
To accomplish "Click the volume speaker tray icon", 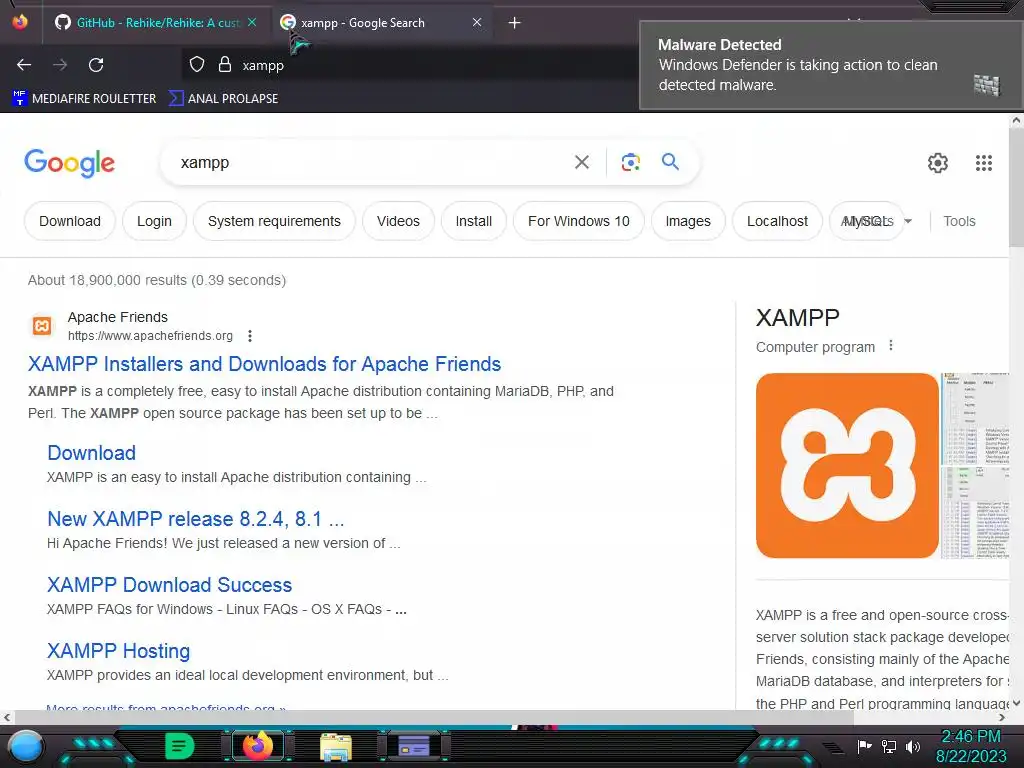I will [x=913, y=746].
